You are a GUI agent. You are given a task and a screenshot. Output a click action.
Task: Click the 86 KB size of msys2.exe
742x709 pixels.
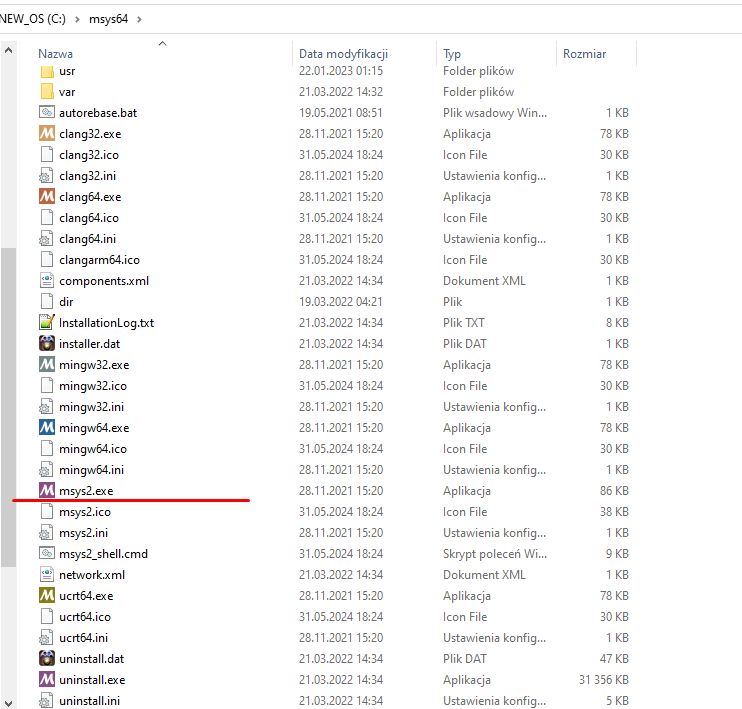coord(614,491)
